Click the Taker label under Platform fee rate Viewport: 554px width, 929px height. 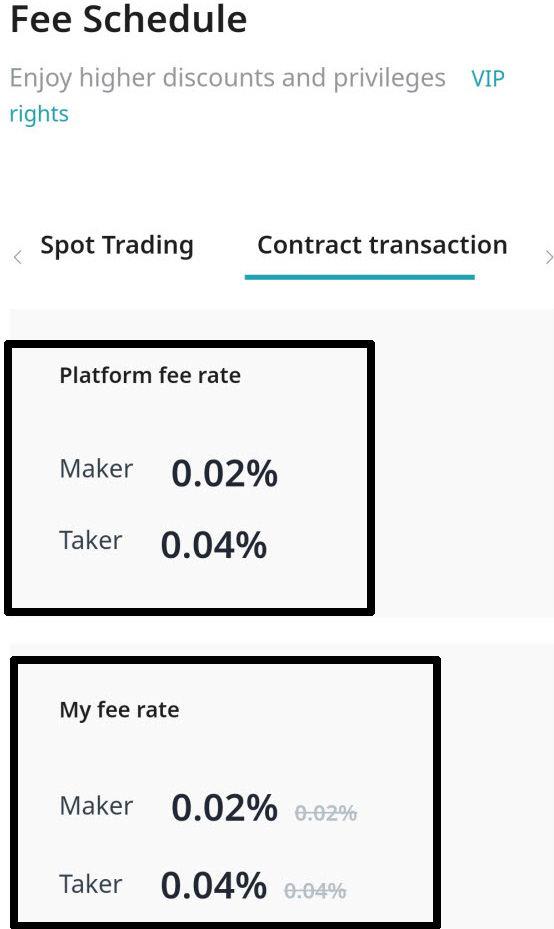(x=91, y=540)
